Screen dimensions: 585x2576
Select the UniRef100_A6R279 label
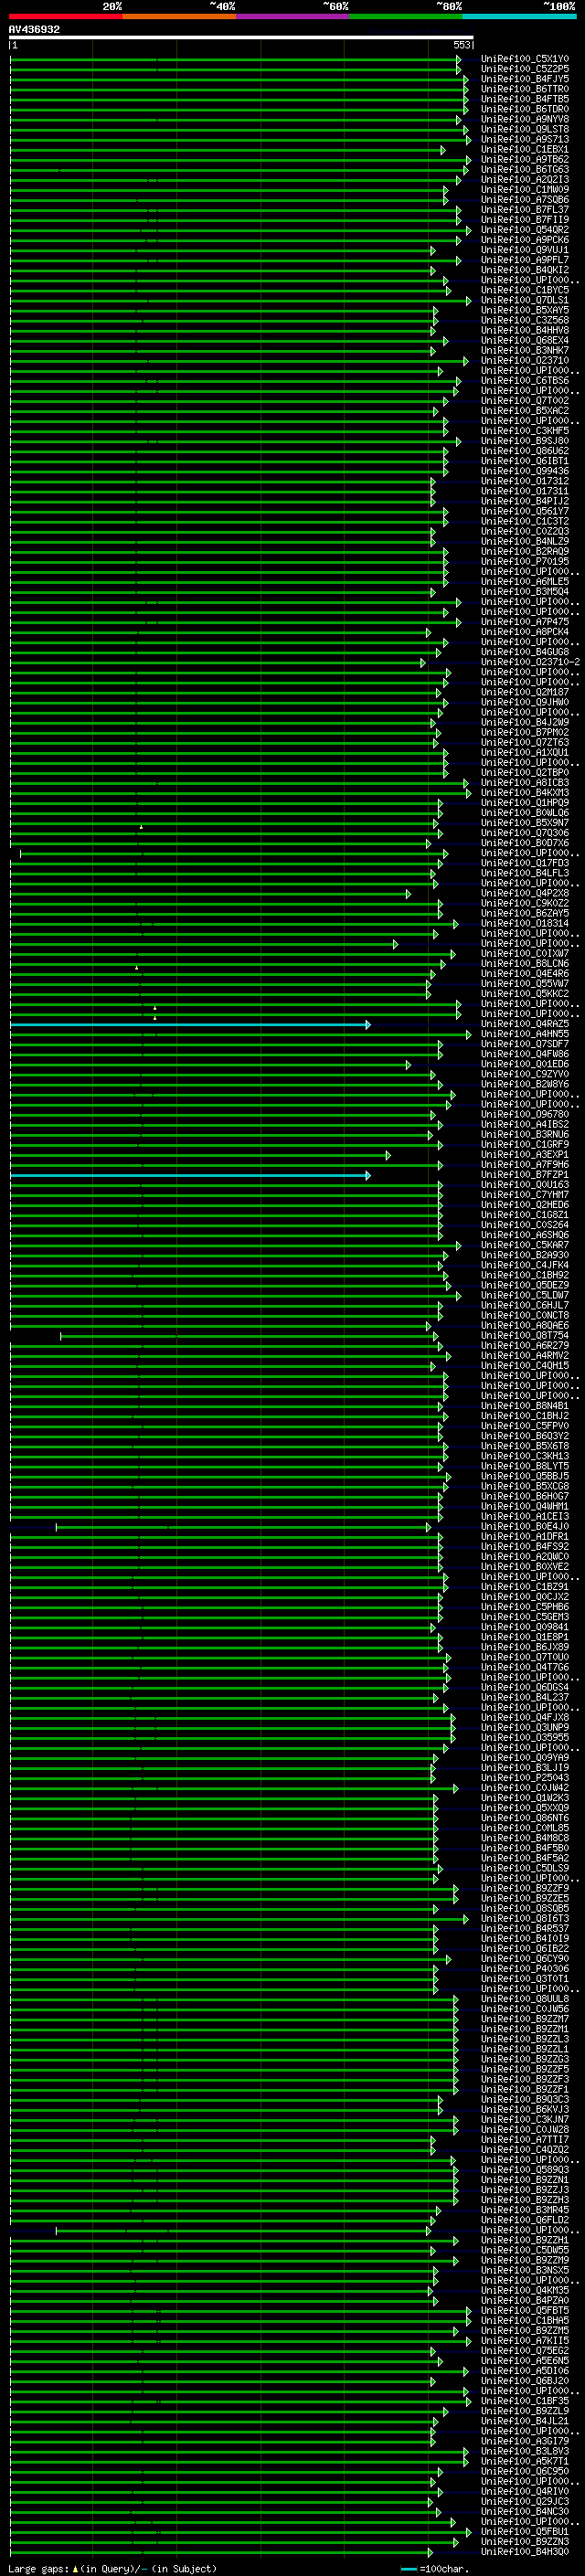(x=525, y=1346)
